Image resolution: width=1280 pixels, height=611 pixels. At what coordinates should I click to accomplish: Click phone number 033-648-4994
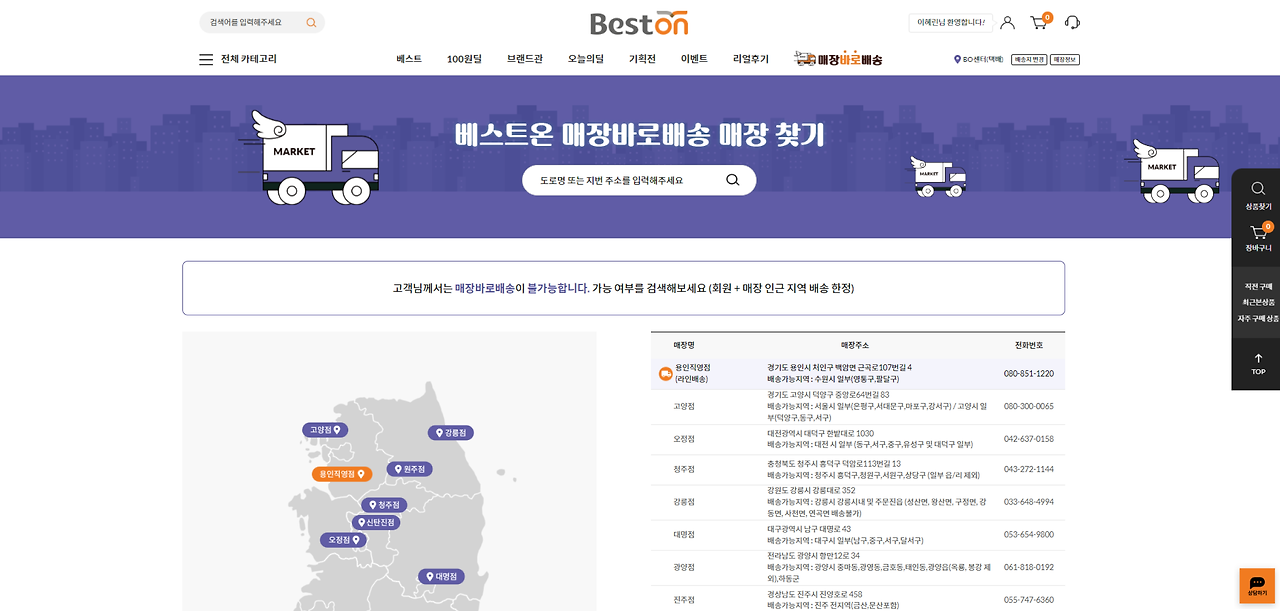(x=1029, y=502)
